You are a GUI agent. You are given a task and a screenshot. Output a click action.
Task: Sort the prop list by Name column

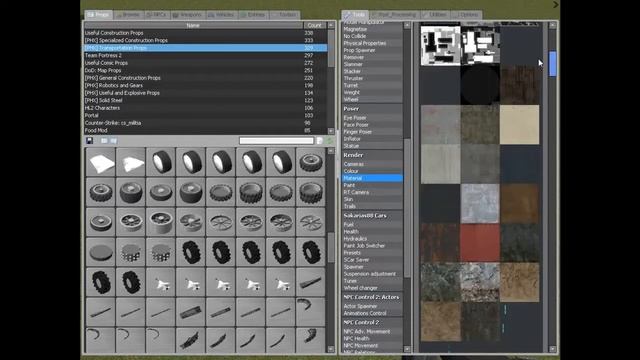pos(193,25)
